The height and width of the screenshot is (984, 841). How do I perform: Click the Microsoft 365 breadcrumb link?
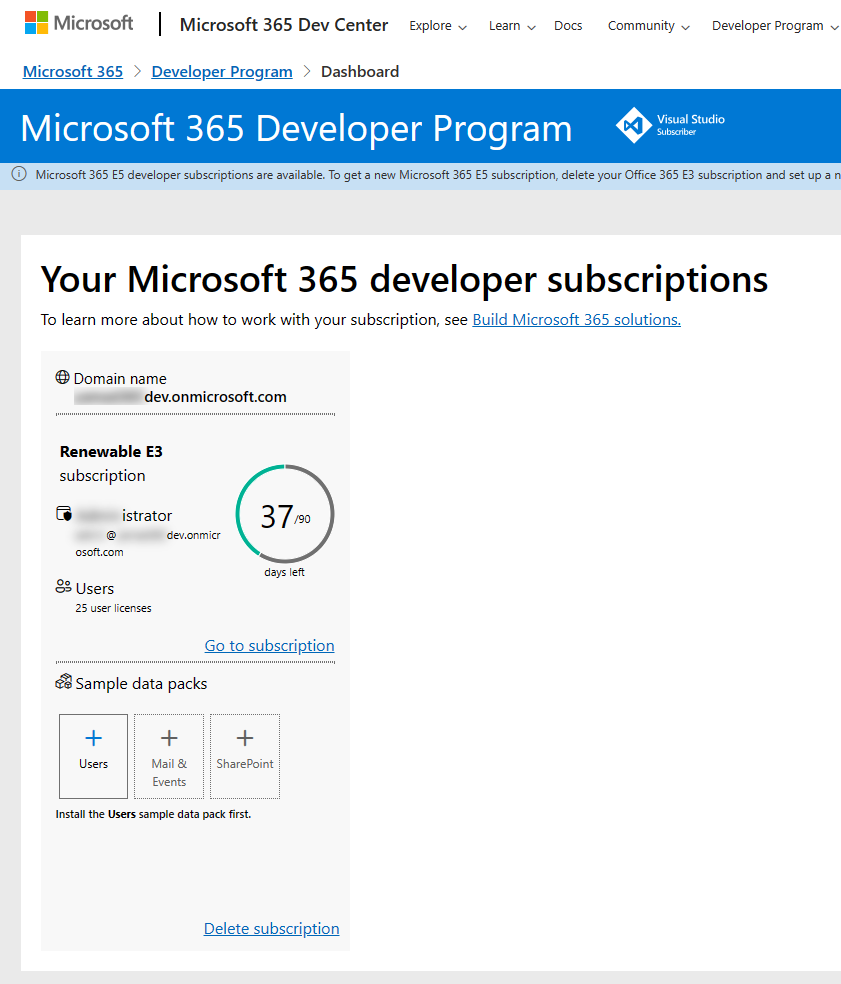[72, 71]
